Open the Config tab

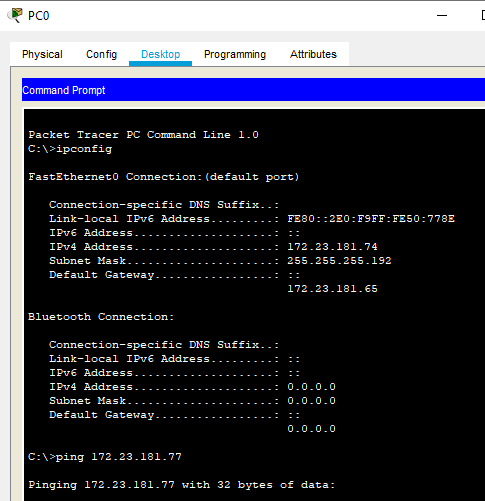click(102, 54)
